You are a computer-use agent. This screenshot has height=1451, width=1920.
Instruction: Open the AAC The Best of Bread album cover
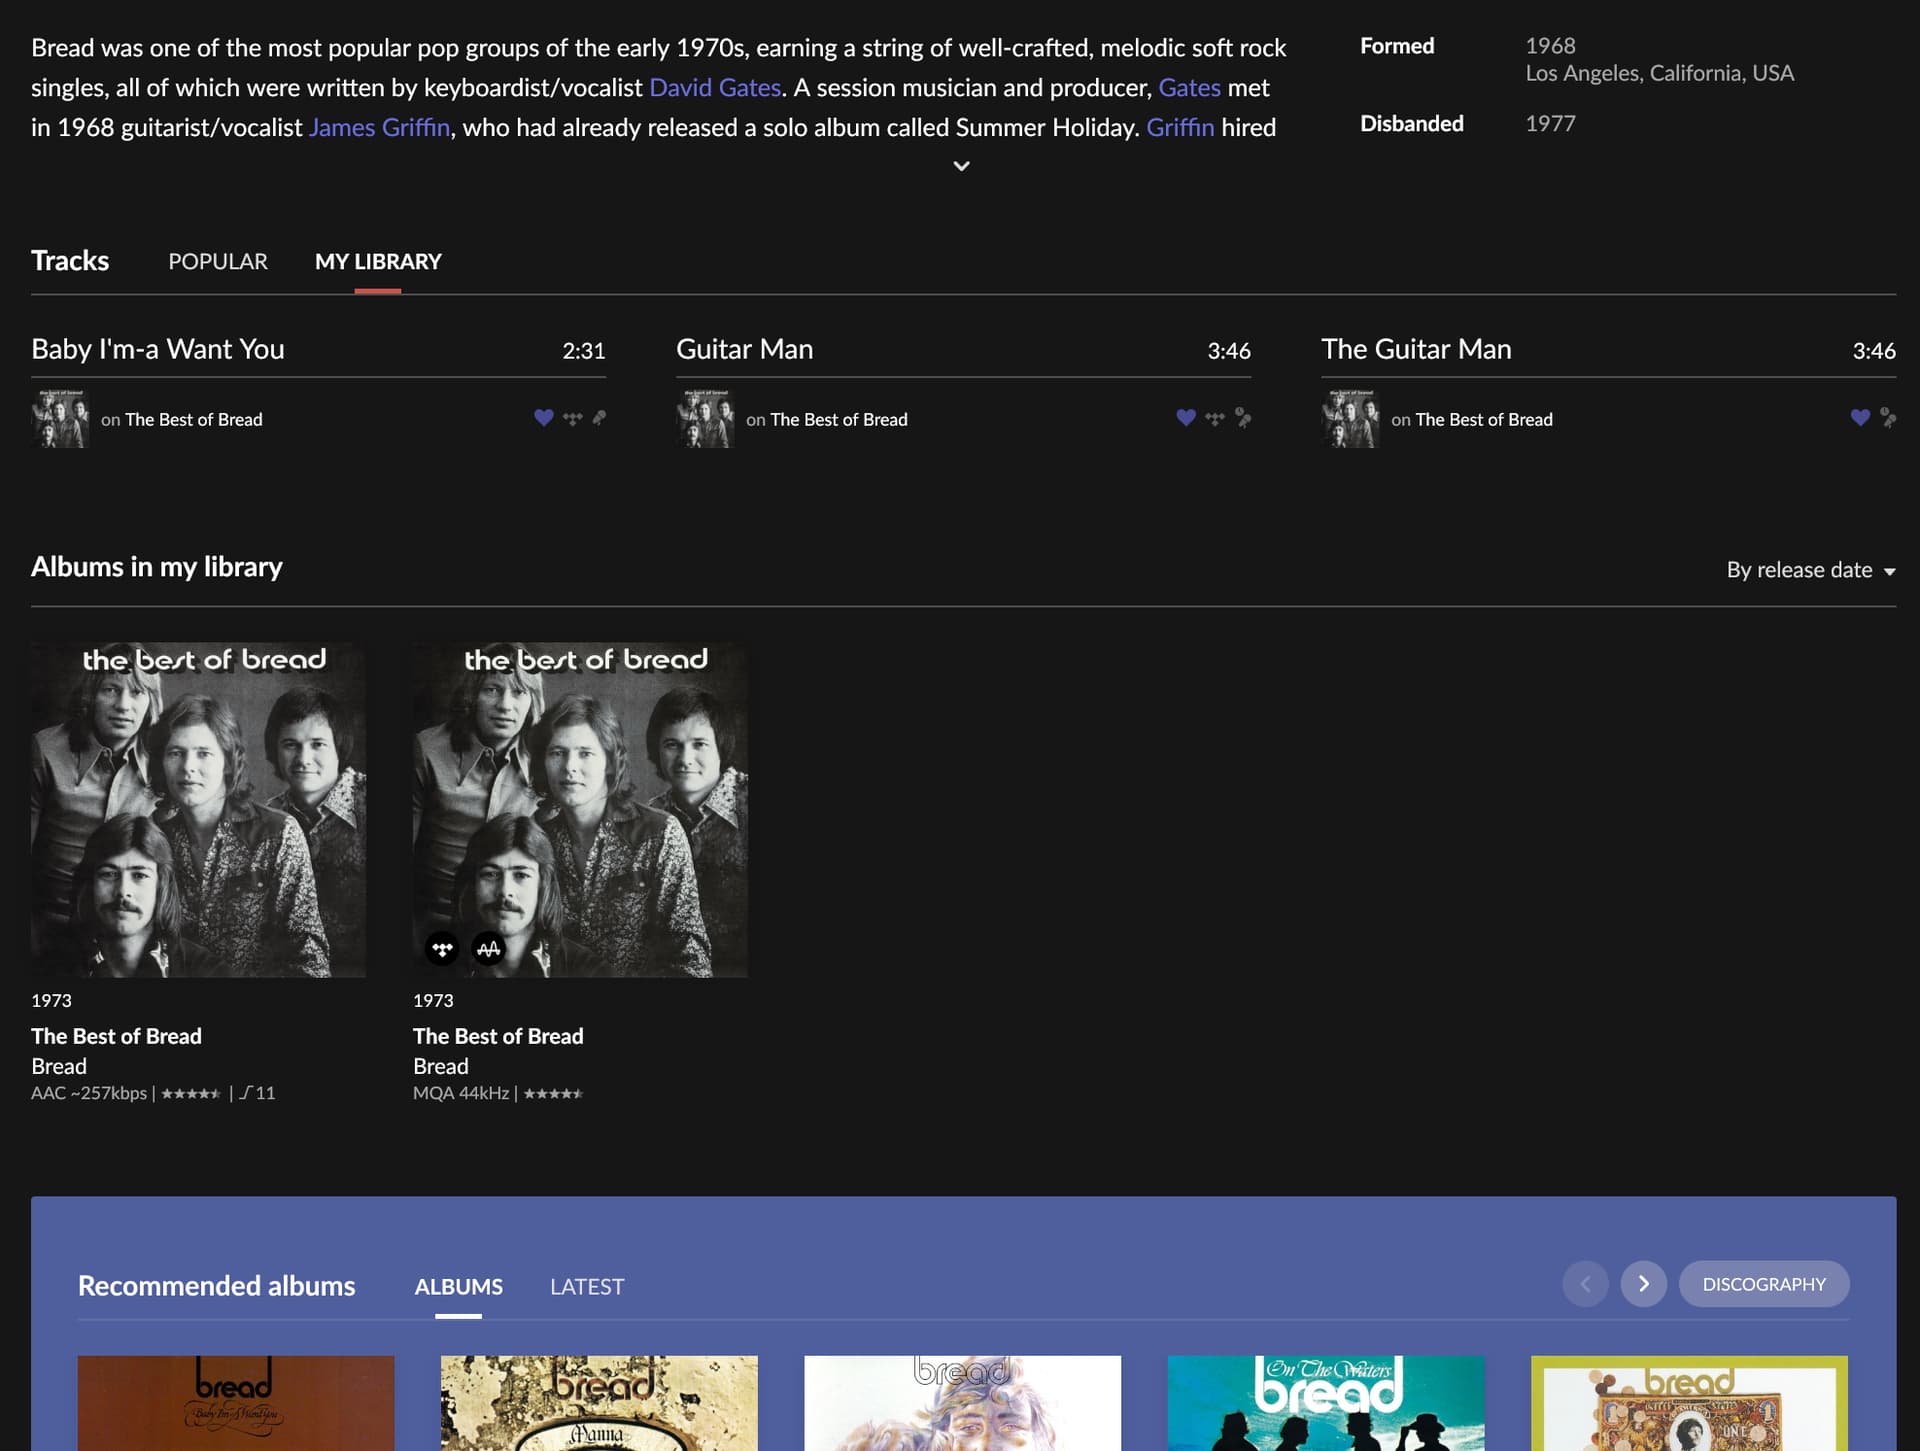pos(198,810)
